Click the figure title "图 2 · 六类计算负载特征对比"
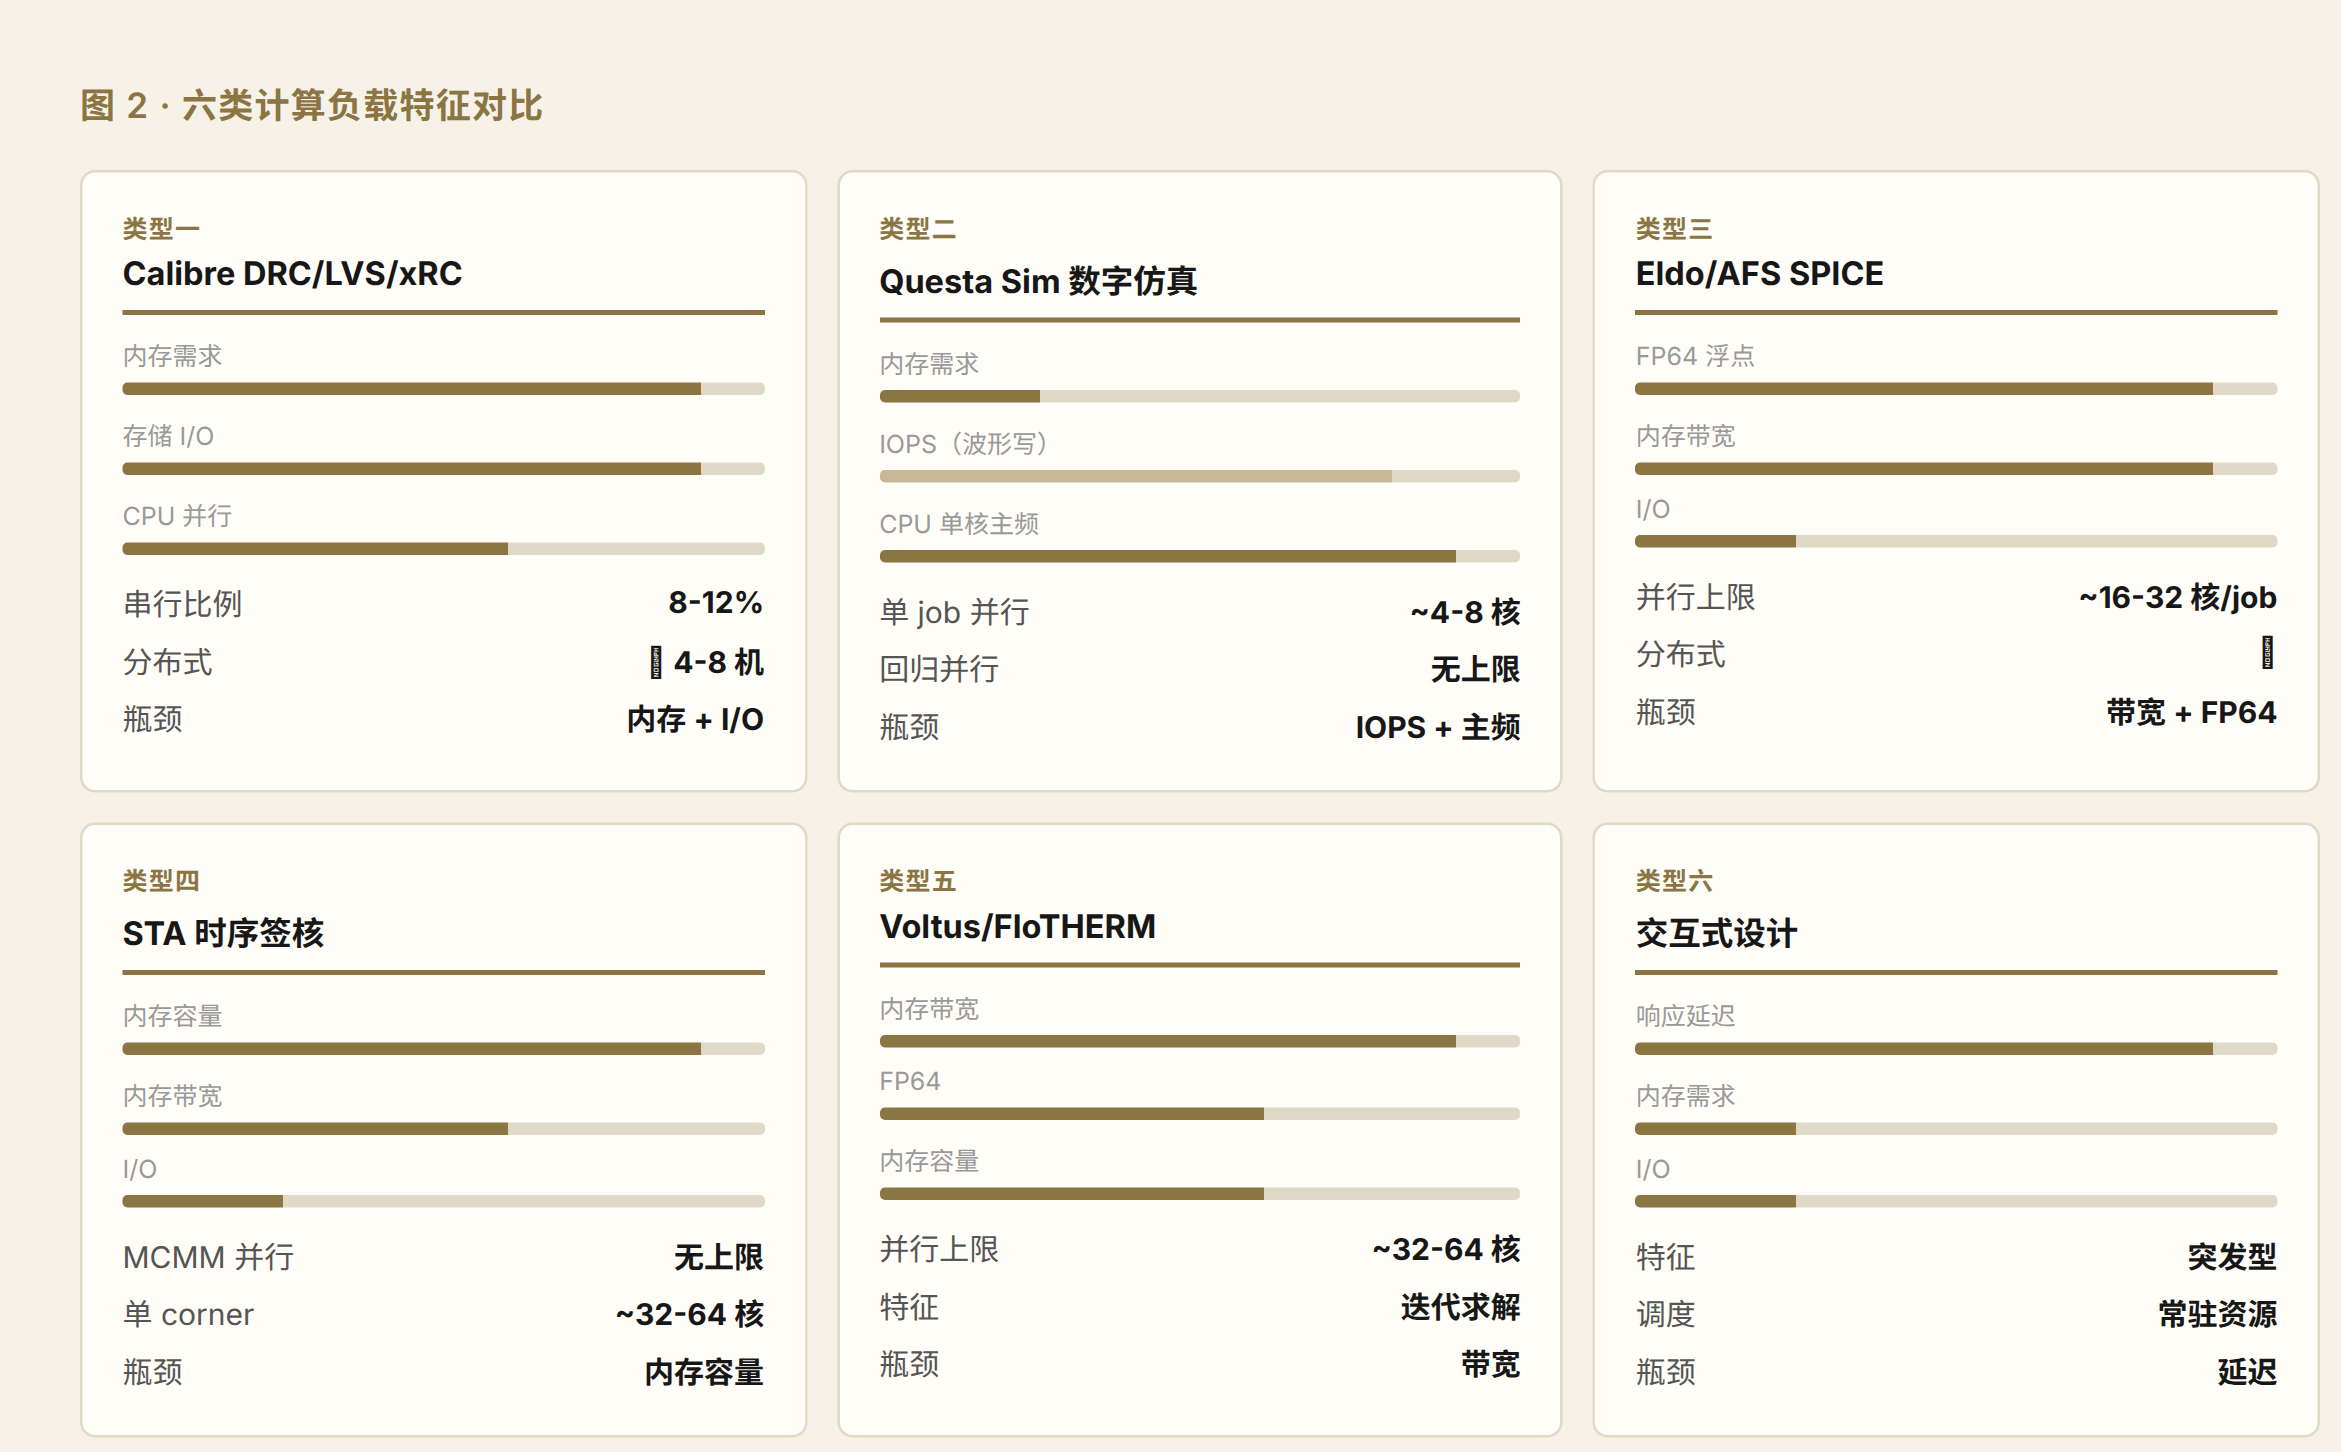 coord(311,105)
